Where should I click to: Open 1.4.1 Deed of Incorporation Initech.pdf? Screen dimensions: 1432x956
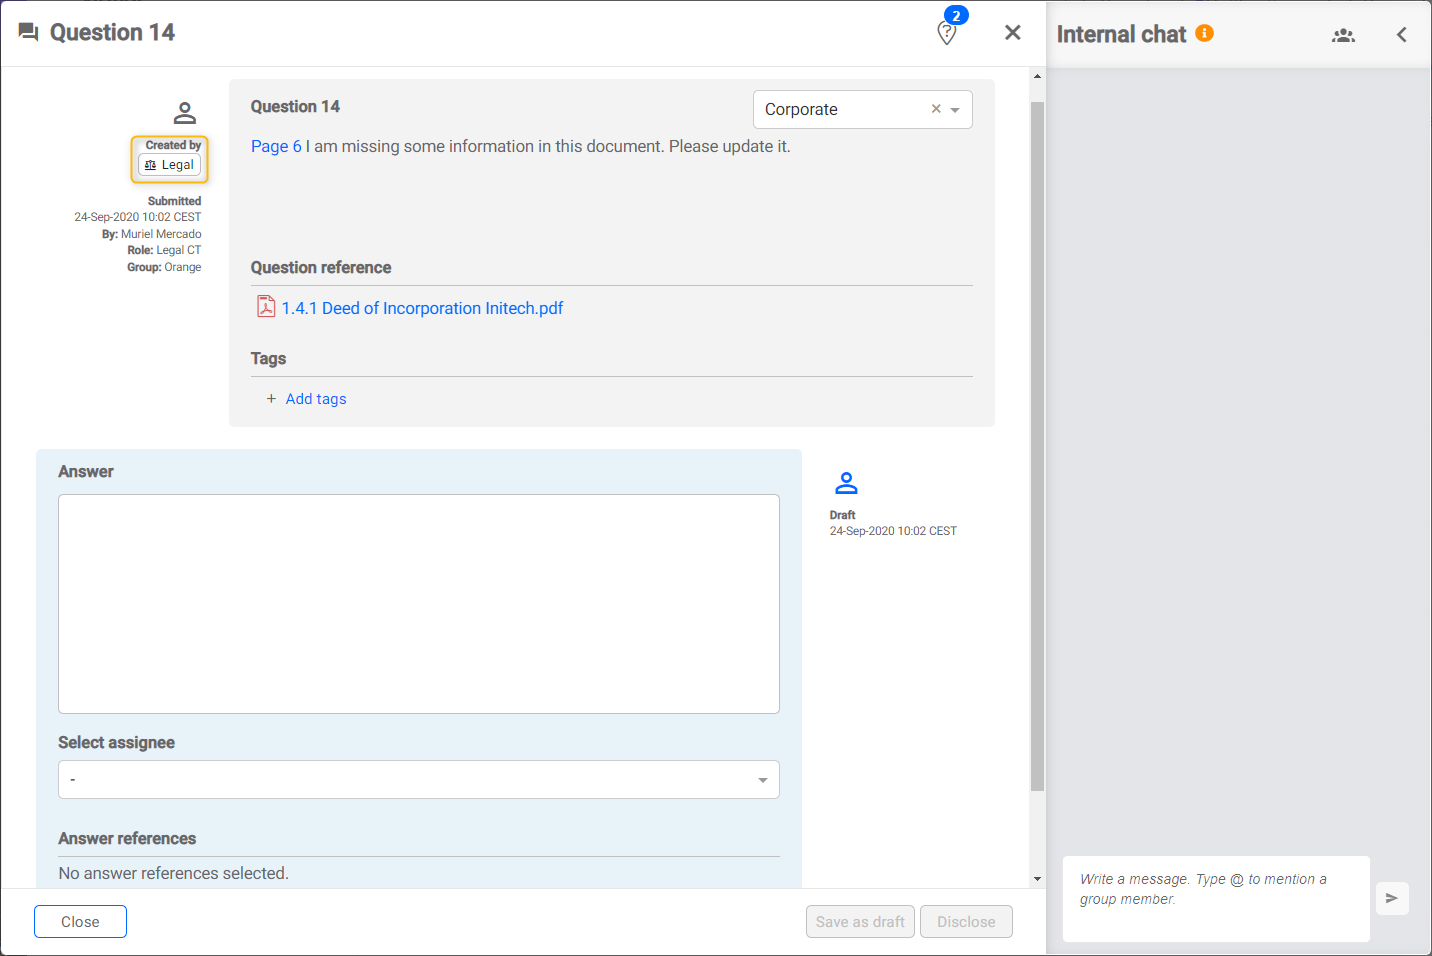422,308
